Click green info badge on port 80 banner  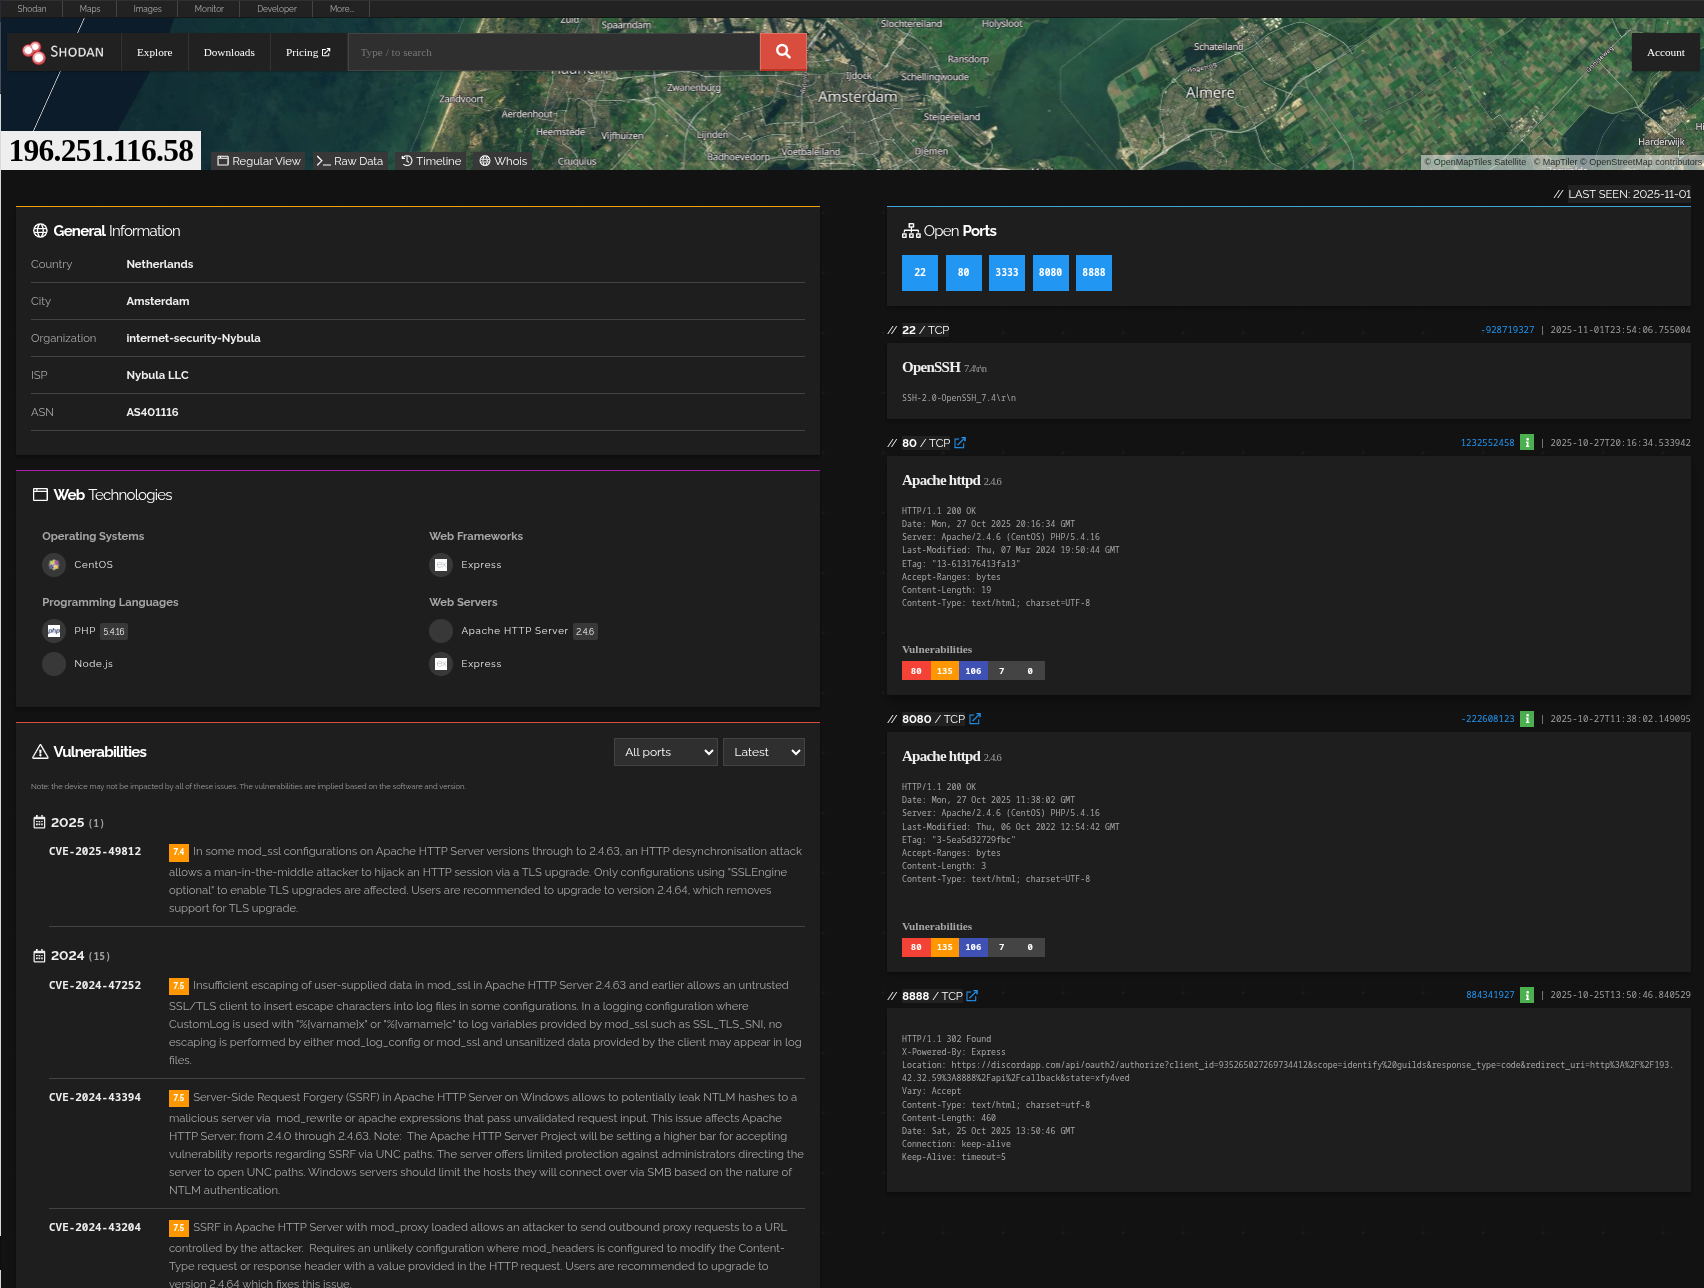point(1526,443)
